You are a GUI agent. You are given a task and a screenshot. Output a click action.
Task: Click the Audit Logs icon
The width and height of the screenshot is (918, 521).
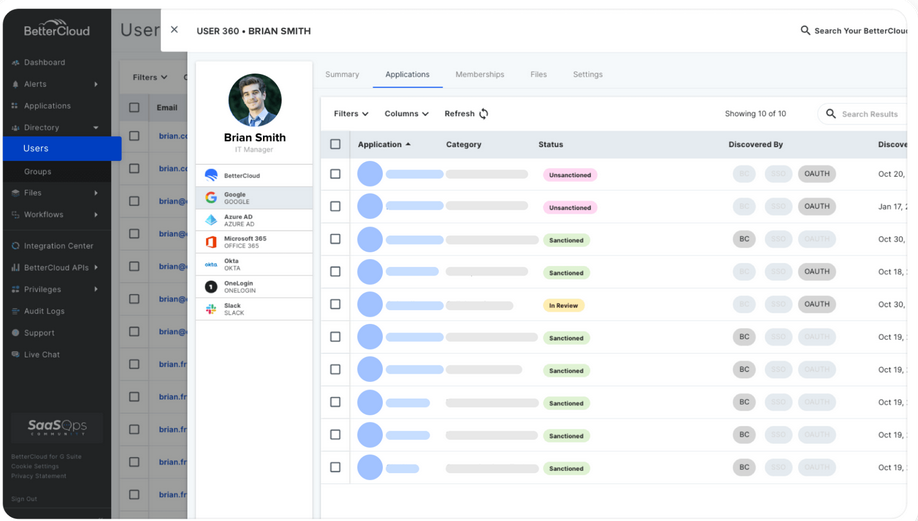pyautogui.click(x=15, y=311)
